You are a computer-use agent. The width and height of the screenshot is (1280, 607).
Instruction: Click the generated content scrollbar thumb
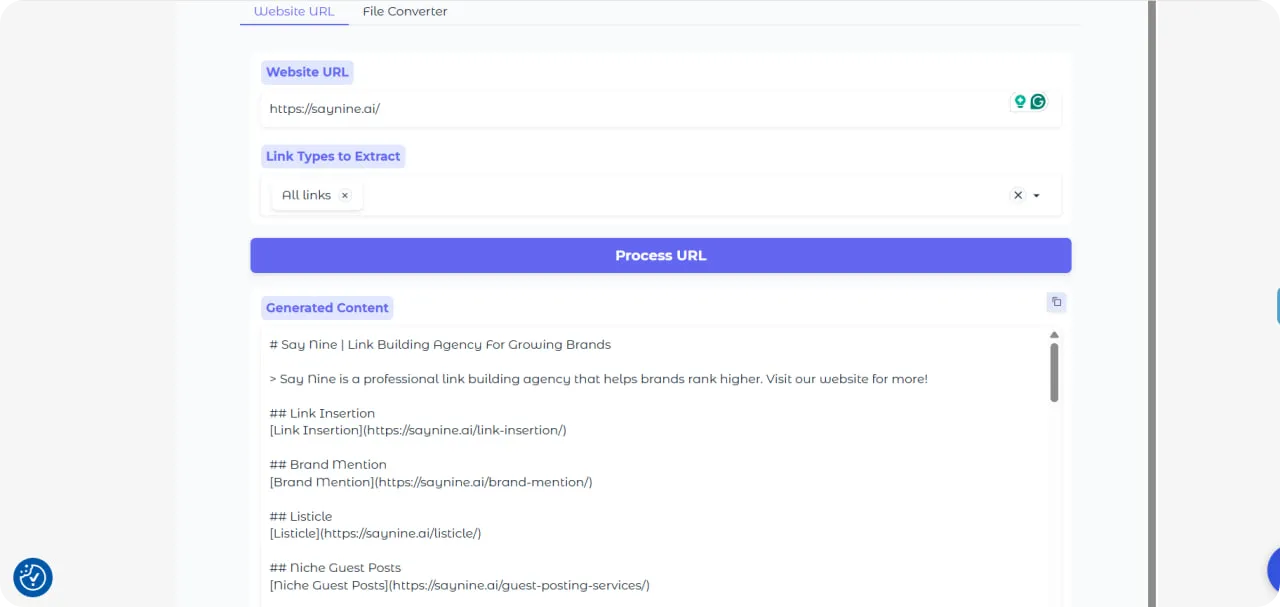(1054, 373)
